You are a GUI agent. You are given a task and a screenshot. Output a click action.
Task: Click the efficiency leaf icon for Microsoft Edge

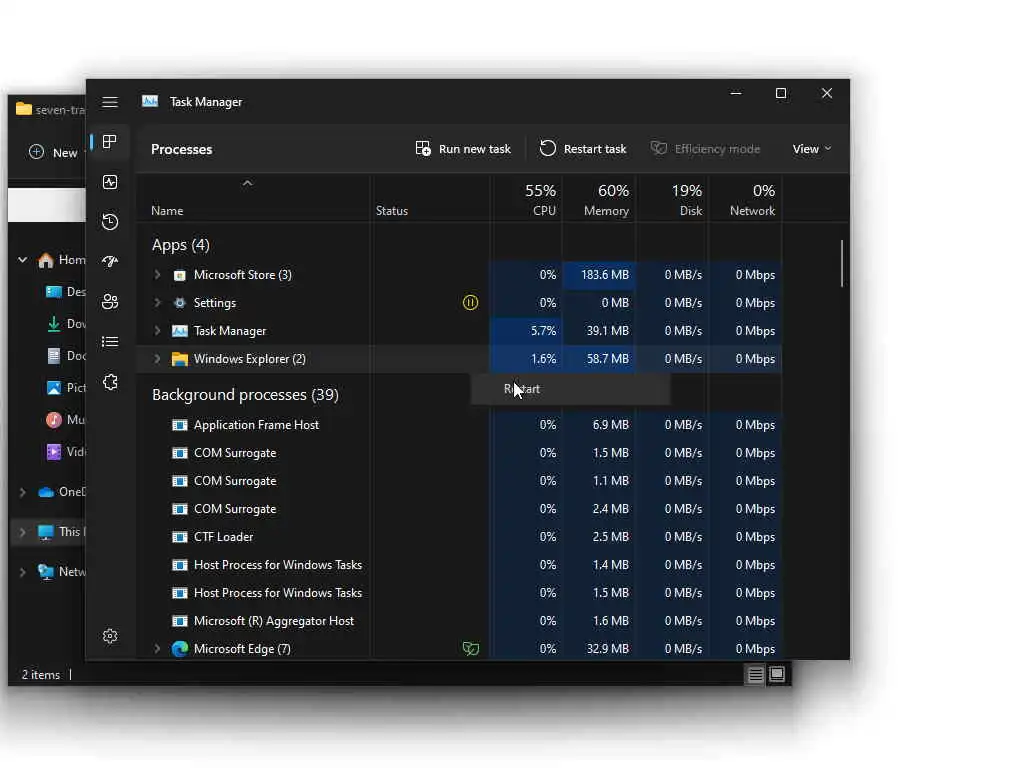click(x=470, y=648)
